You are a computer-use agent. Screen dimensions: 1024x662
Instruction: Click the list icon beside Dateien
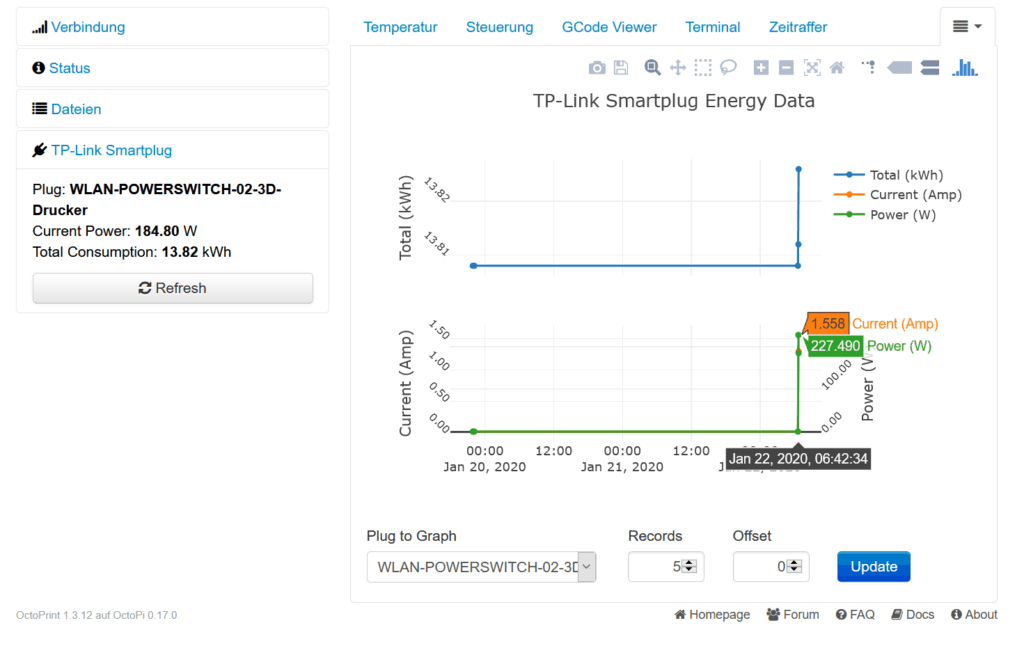[40, 109]
